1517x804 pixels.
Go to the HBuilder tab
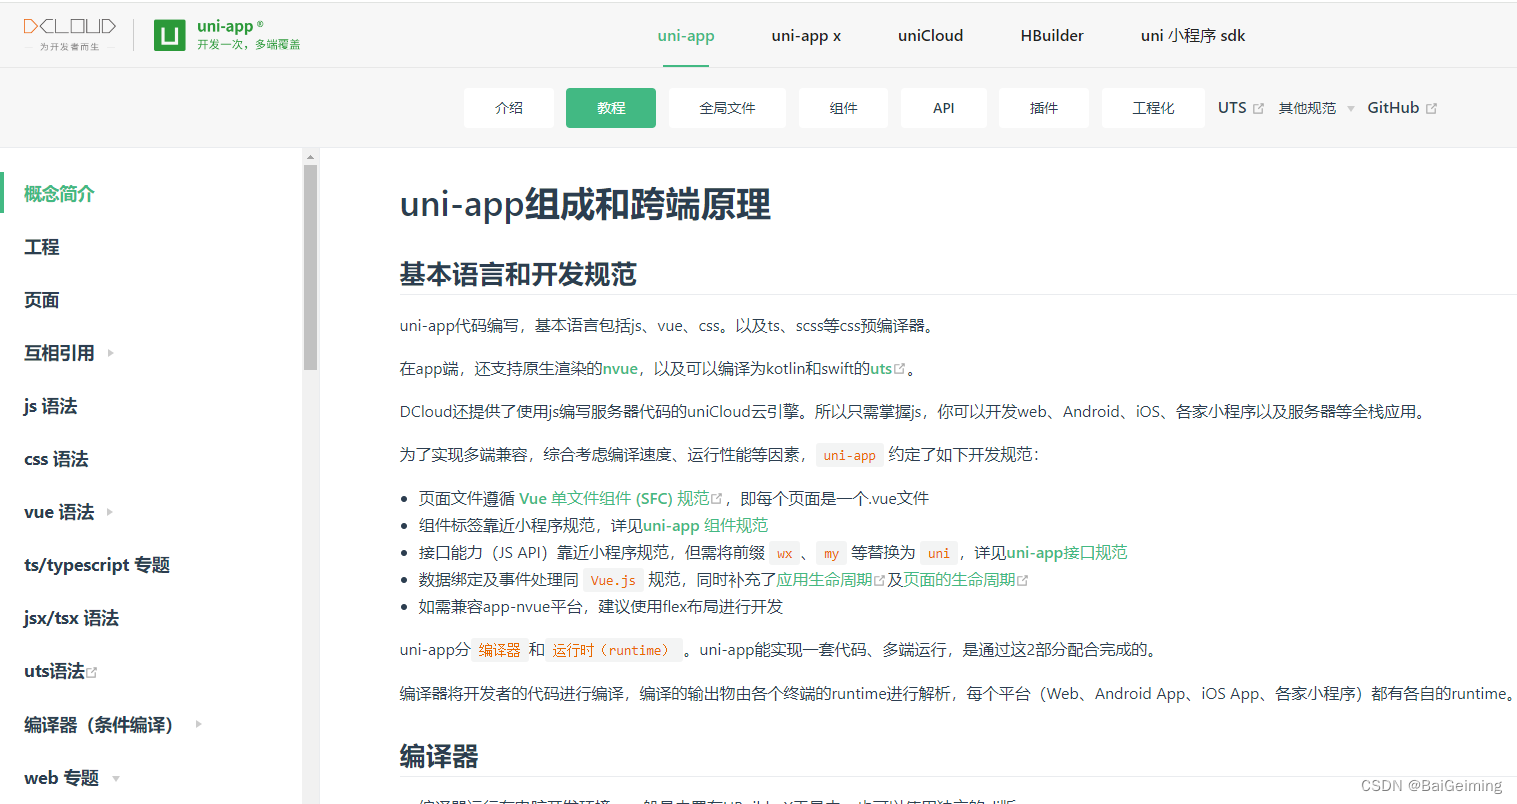click(x=1052, y=35)
